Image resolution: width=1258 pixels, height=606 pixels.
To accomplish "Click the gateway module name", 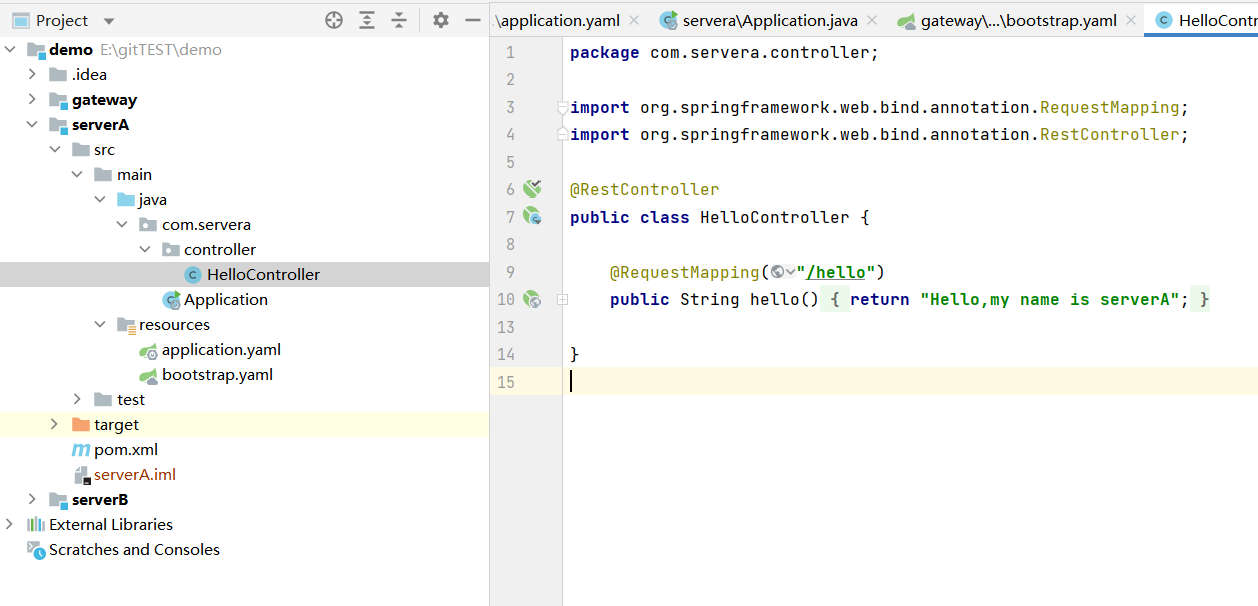I will pos(104,99).
